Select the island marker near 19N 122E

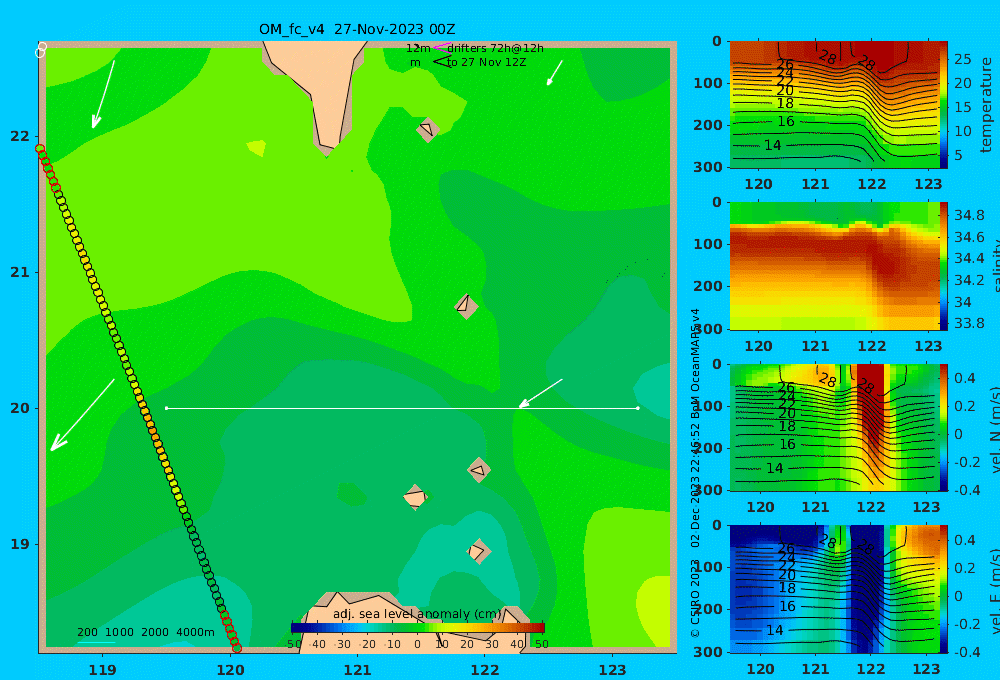(x=478, y=551)
